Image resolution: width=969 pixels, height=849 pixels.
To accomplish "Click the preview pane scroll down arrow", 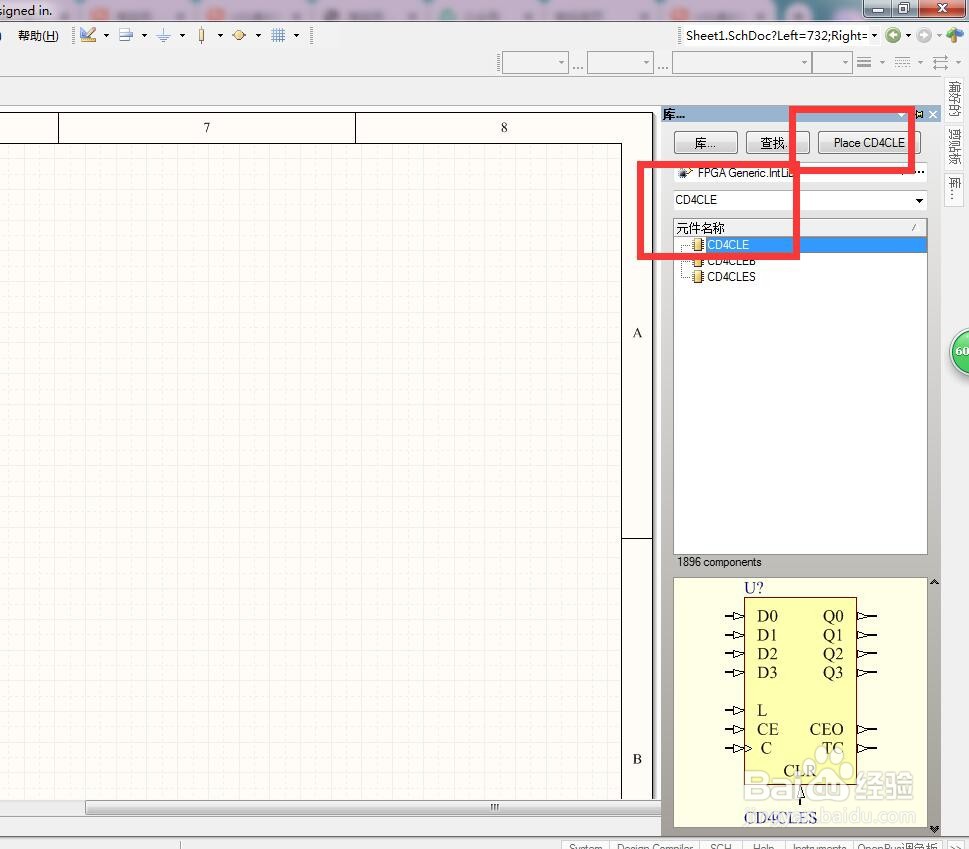I will (934, 829).
